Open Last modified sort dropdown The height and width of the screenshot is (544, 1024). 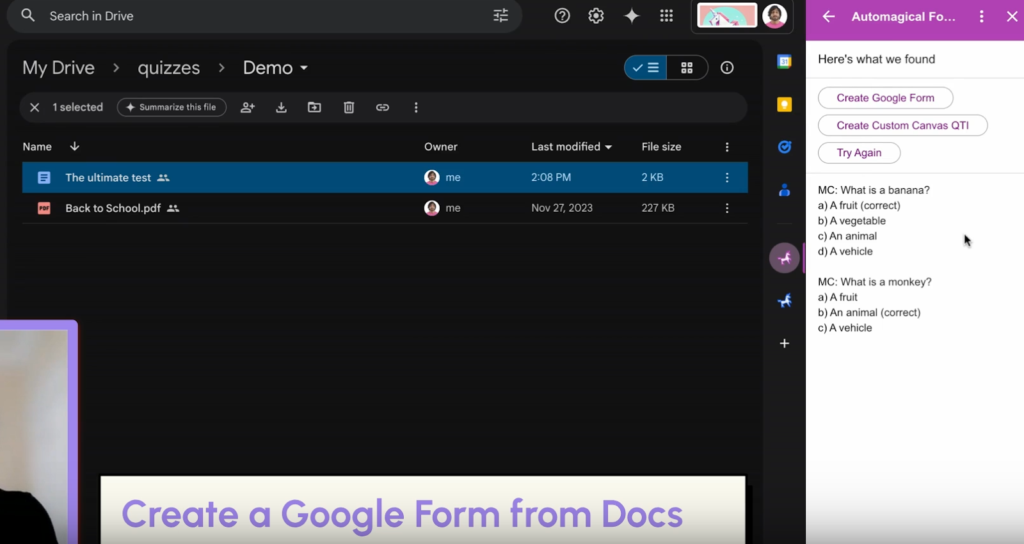click(571, 146)
